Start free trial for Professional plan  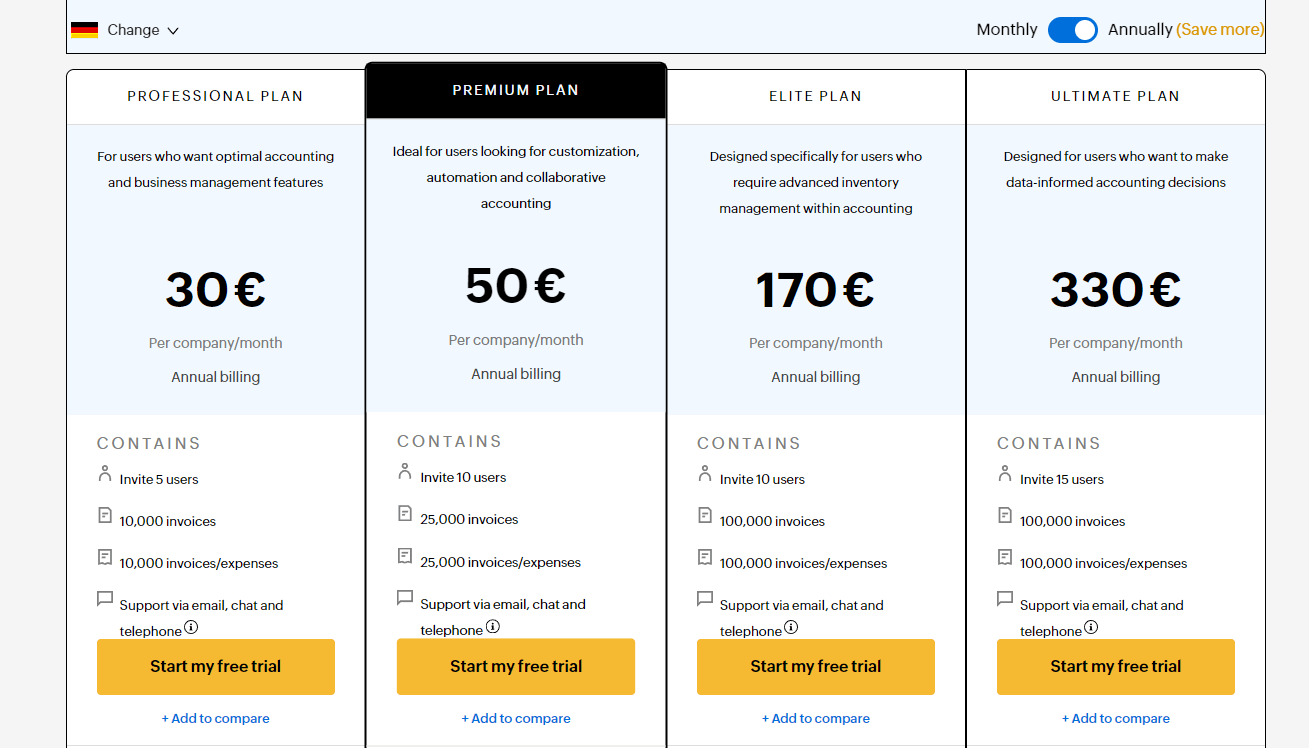click(x=215, y=666)
